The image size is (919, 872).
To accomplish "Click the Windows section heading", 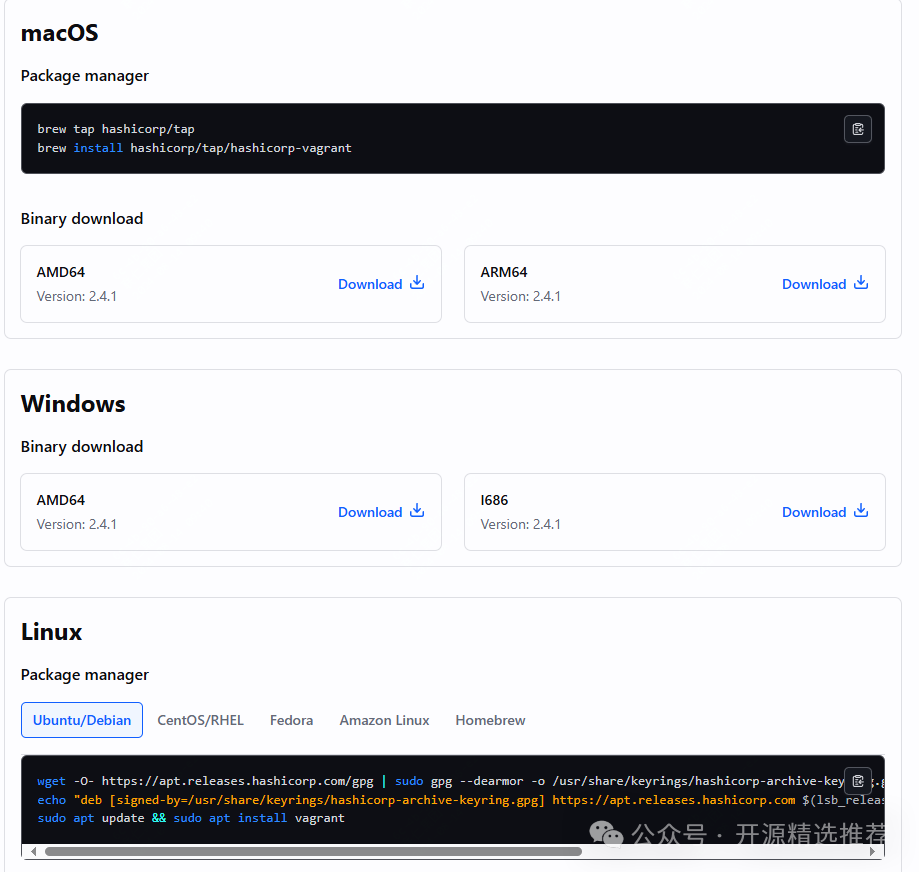I will tap(73, 404).
